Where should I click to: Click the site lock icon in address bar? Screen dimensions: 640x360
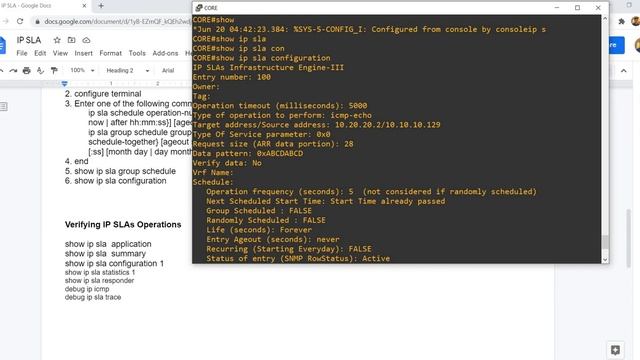click(x=37, y=21)
